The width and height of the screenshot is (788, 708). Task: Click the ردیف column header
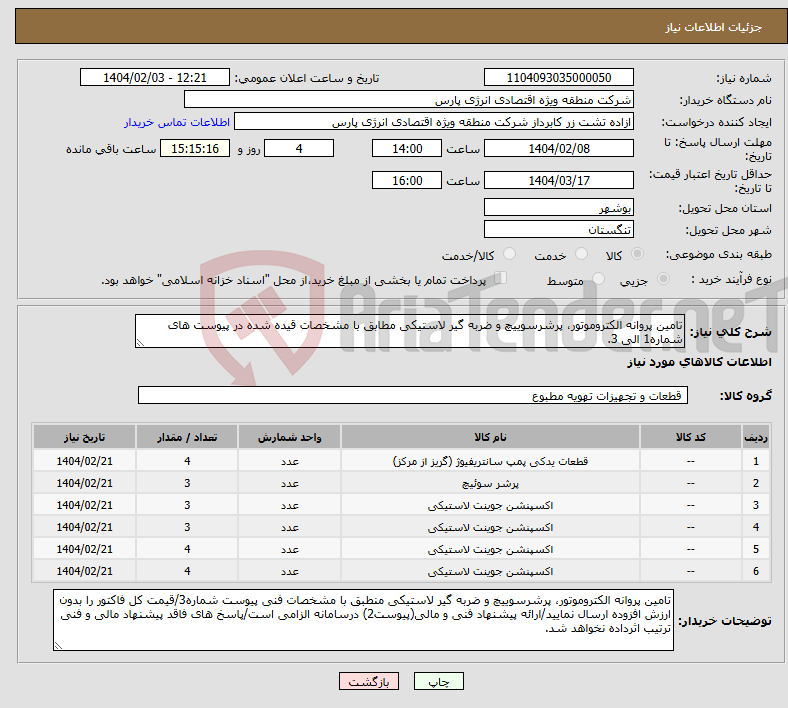click(x=755, y=437)
